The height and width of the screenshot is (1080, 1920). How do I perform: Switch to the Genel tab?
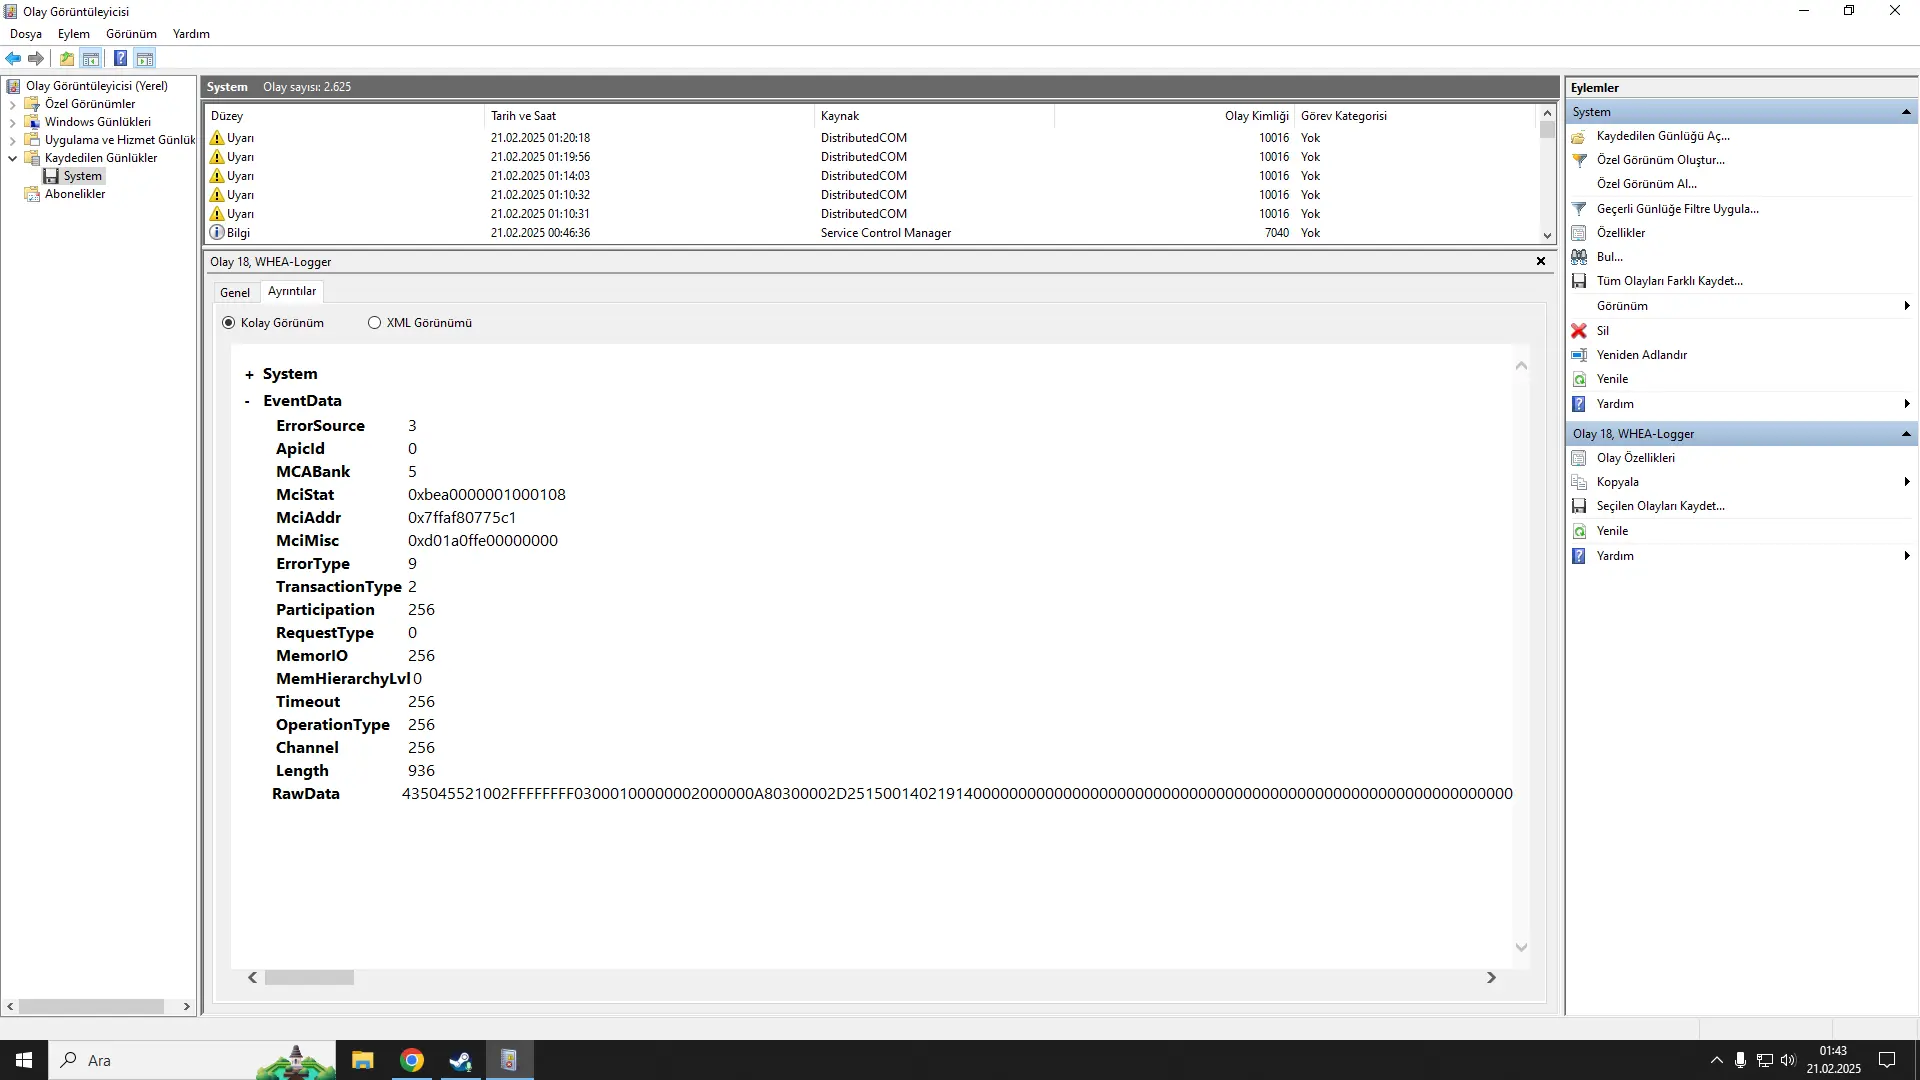(x=235, y=293)
